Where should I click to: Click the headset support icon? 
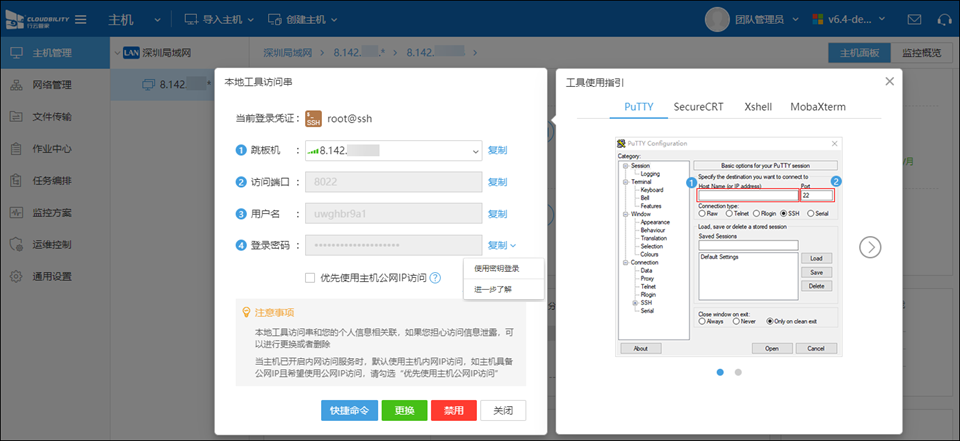pyautogui.click(x=943, y=19)
